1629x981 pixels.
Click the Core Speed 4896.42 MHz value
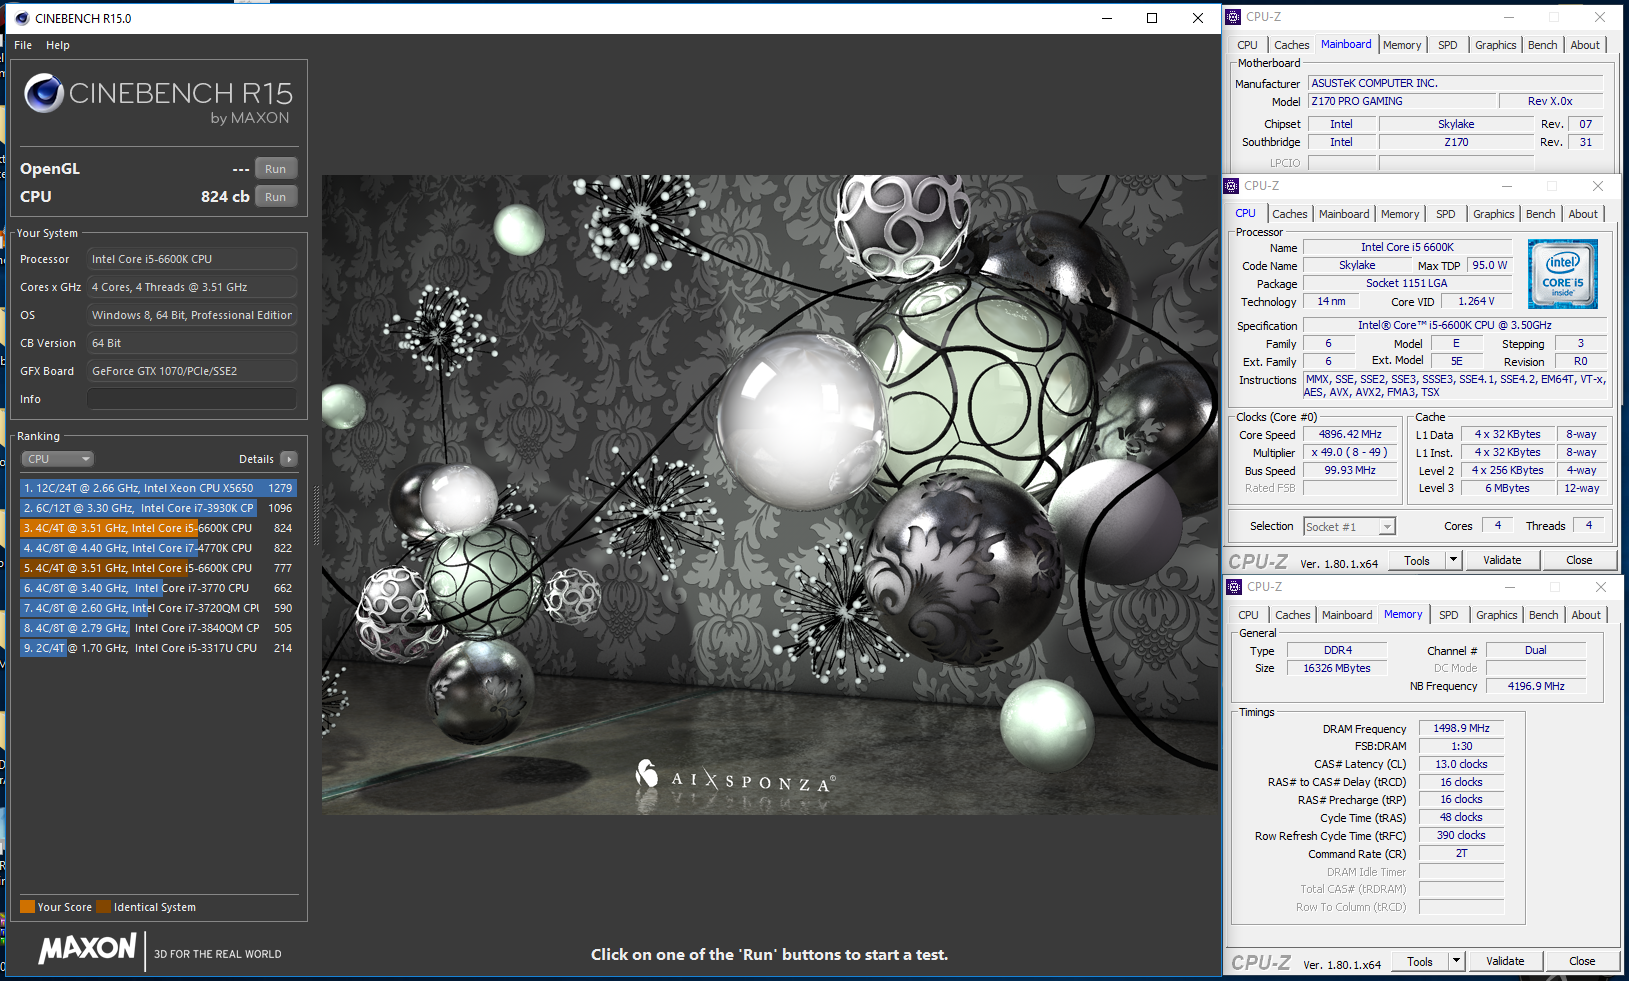coord(1350,435)
